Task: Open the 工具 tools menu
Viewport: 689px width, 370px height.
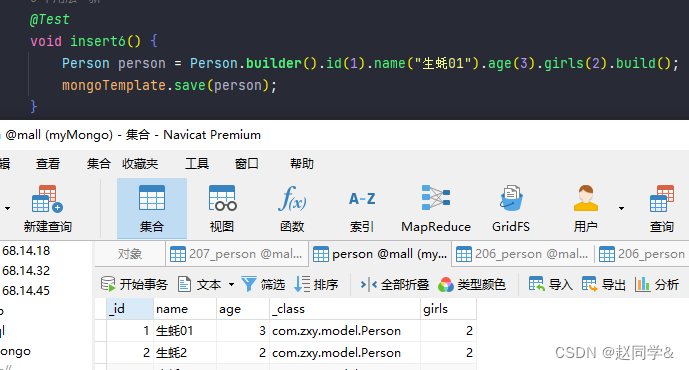Action: (x=197, y=163)
